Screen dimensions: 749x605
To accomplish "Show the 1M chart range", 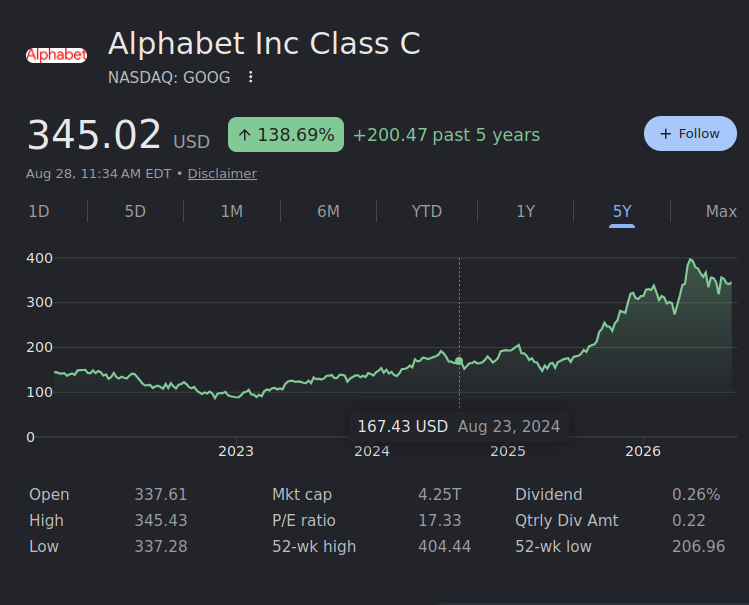I will tap(232, 211).
